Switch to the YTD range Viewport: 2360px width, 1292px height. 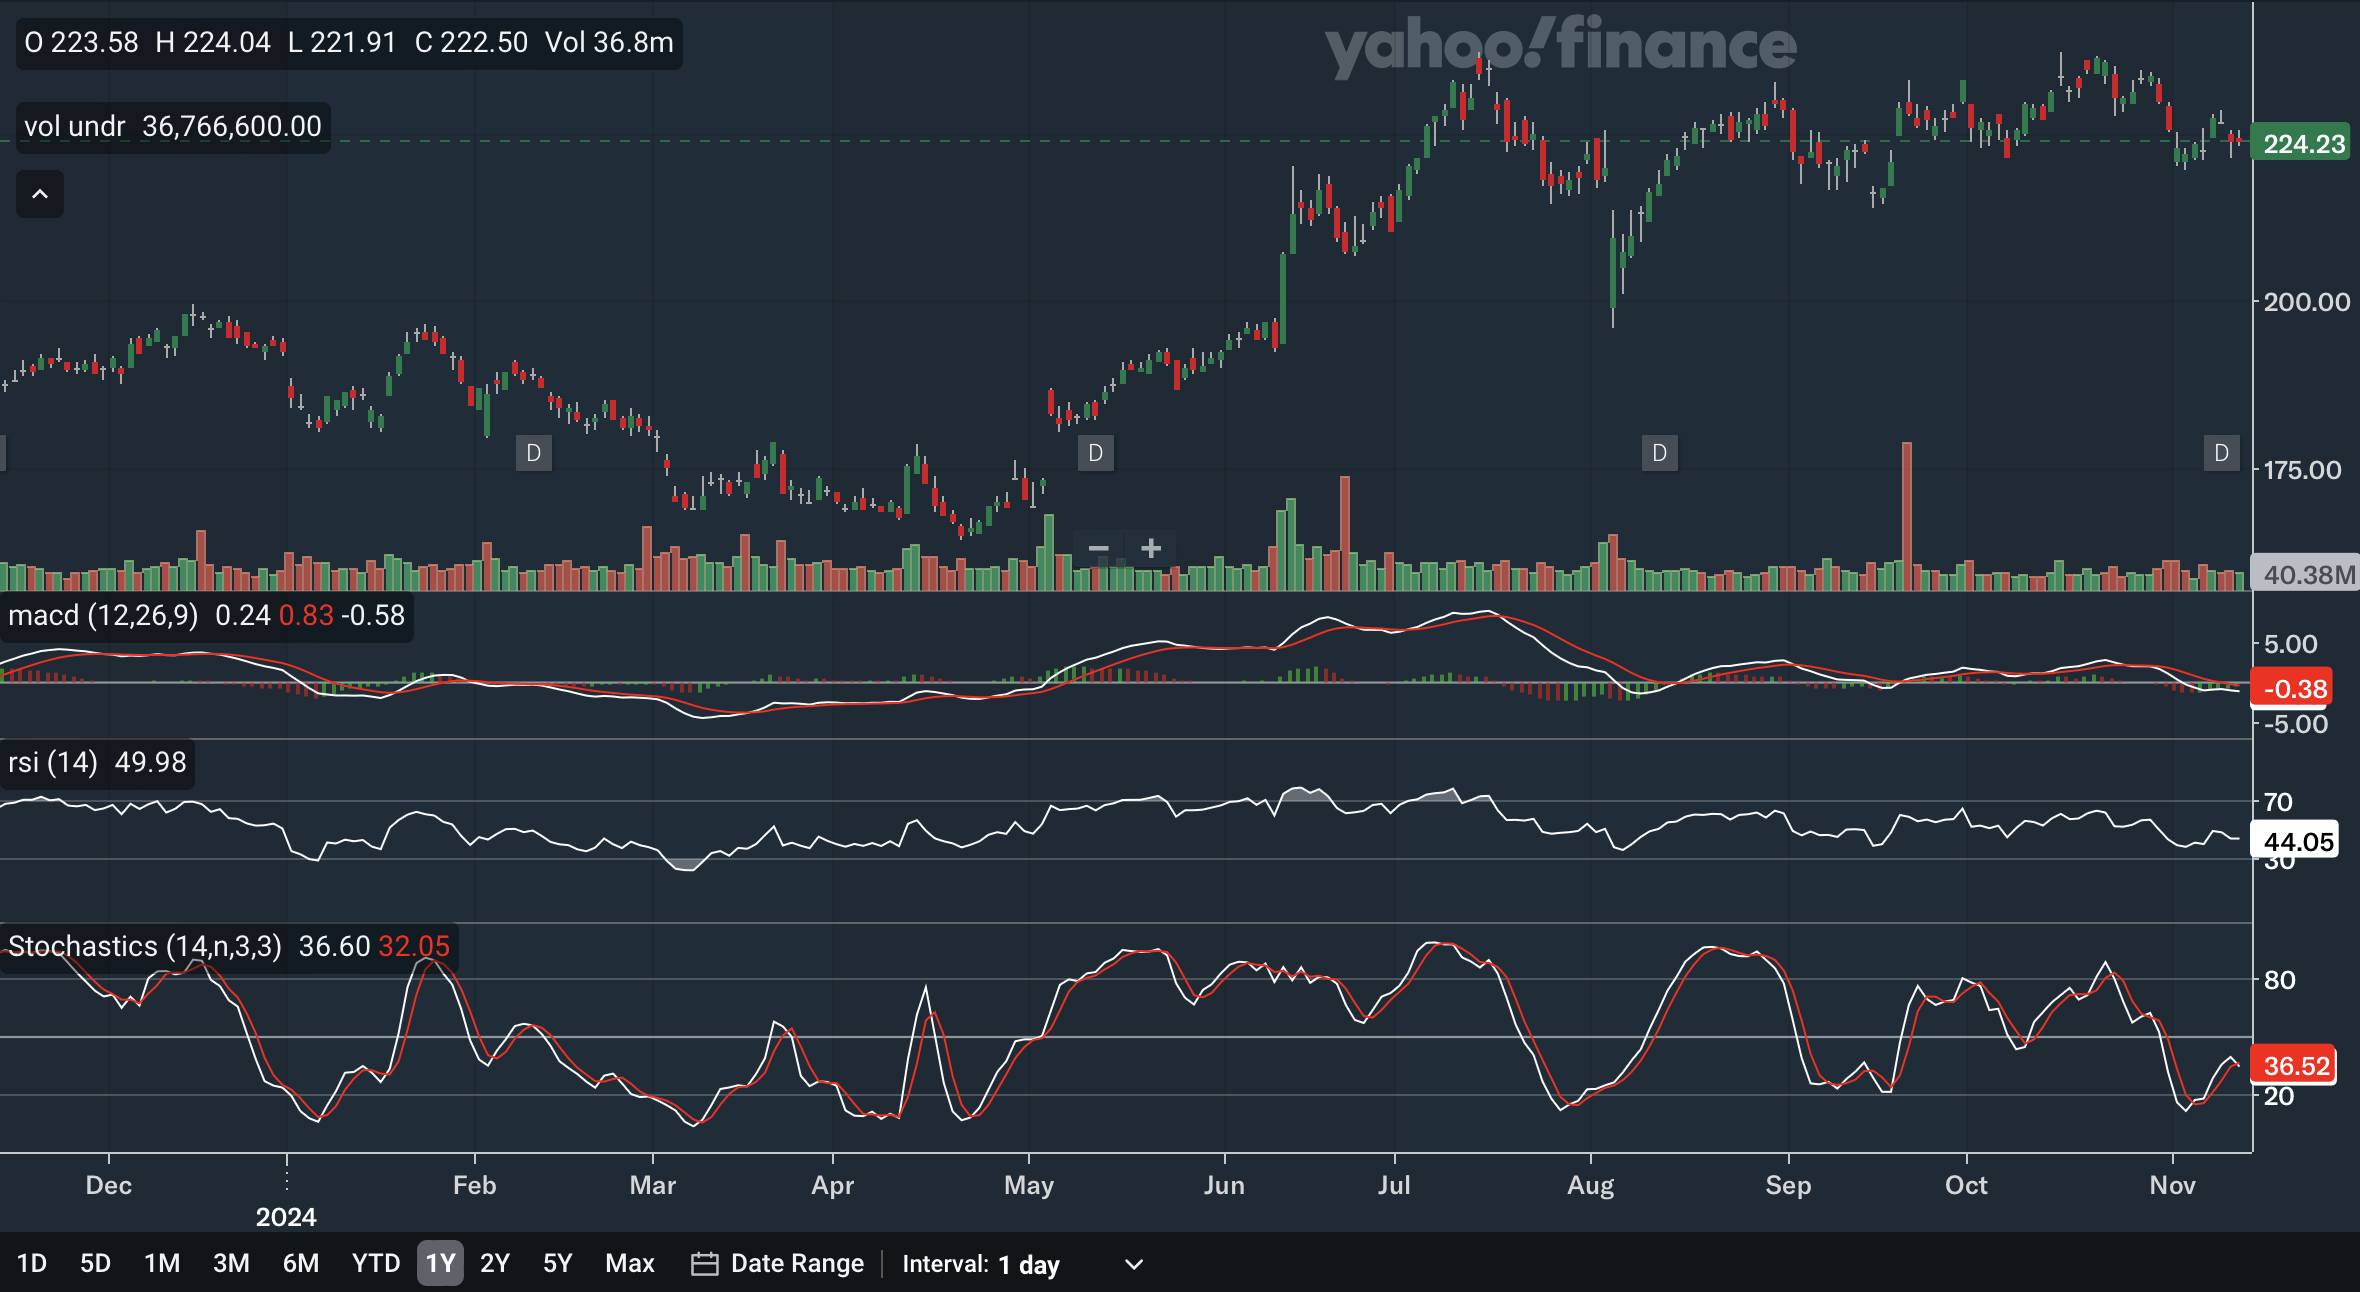click(x=375, y=1263)
